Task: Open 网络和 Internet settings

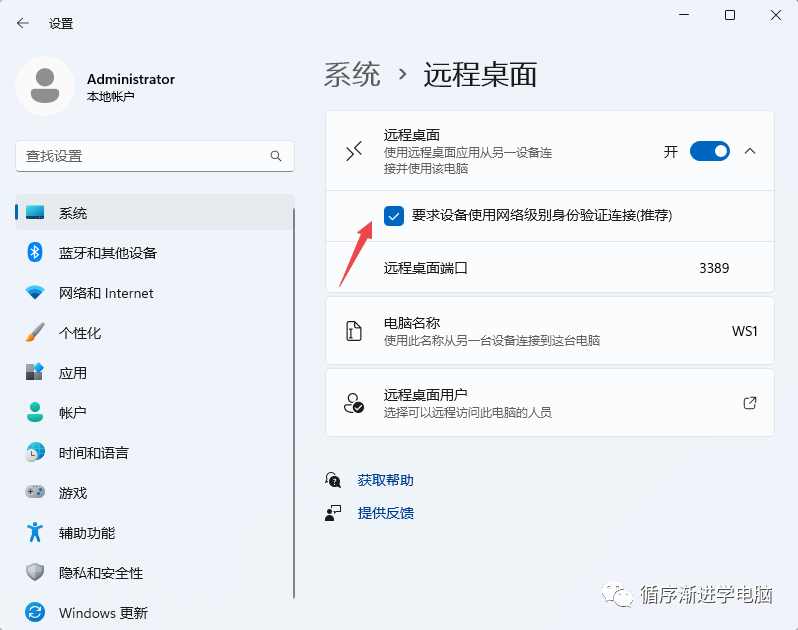Action: pyautogui.click(x=155, y=293)
